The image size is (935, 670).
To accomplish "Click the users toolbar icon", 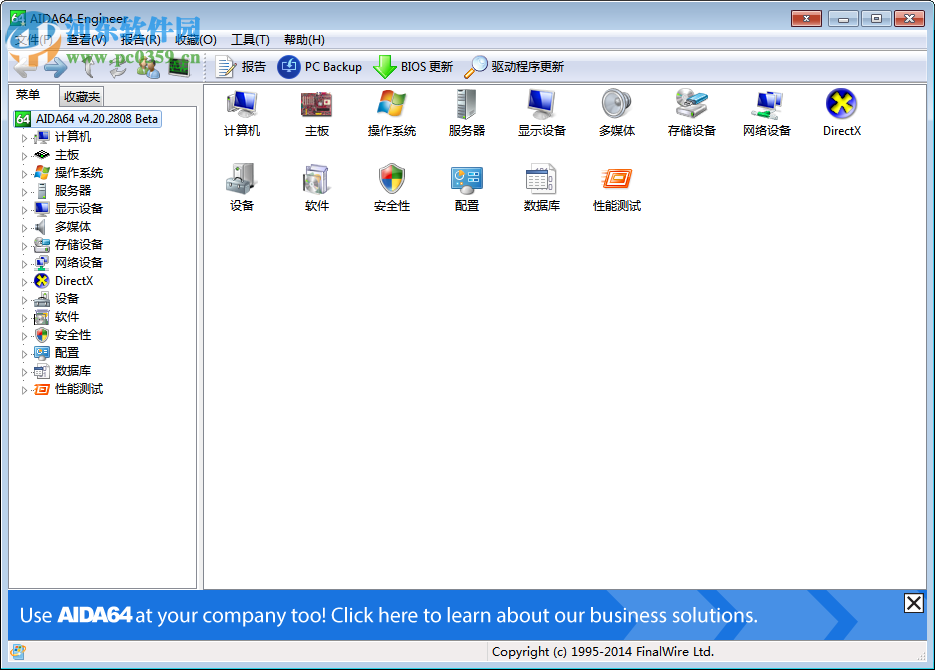I will [148, 67].
